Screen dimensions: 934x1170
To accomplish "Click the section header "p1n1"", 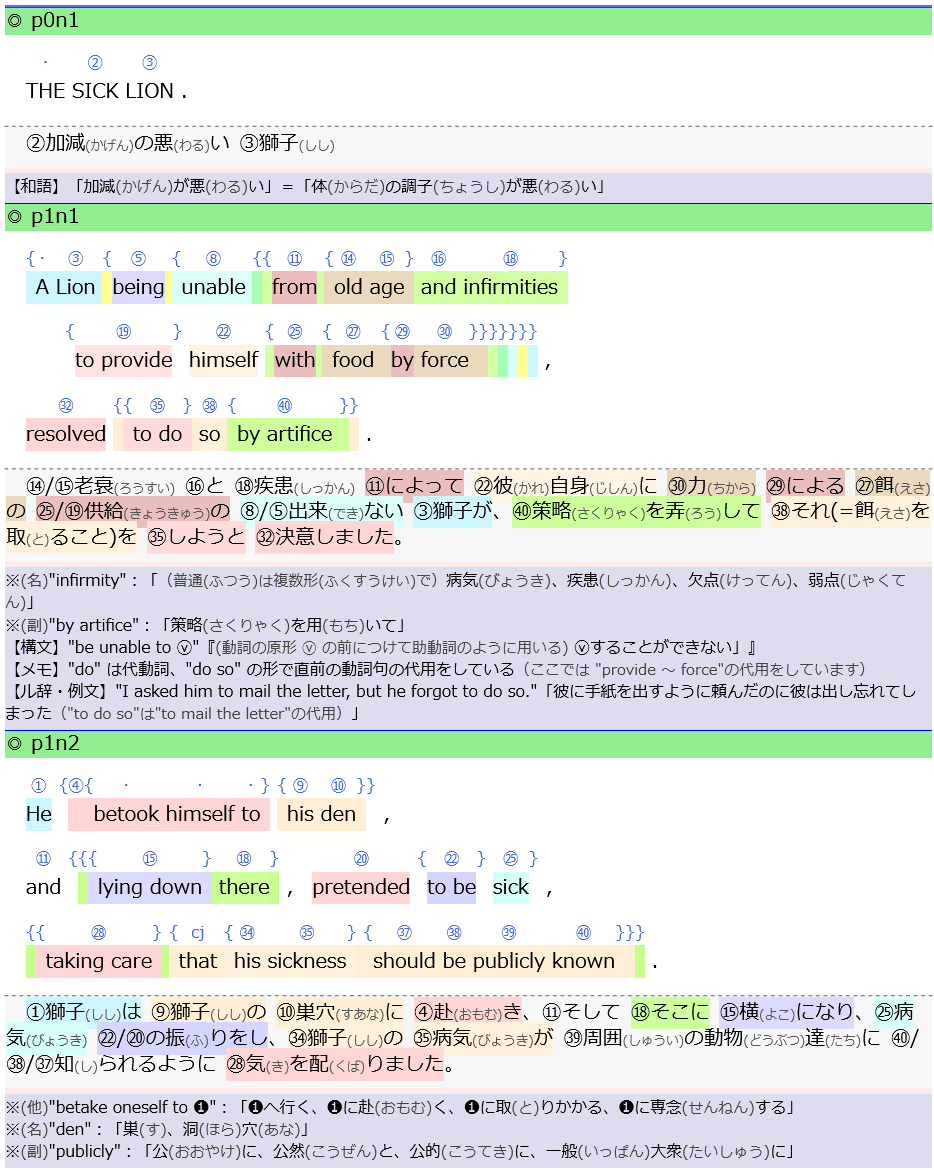I will [x=468, y=217].
